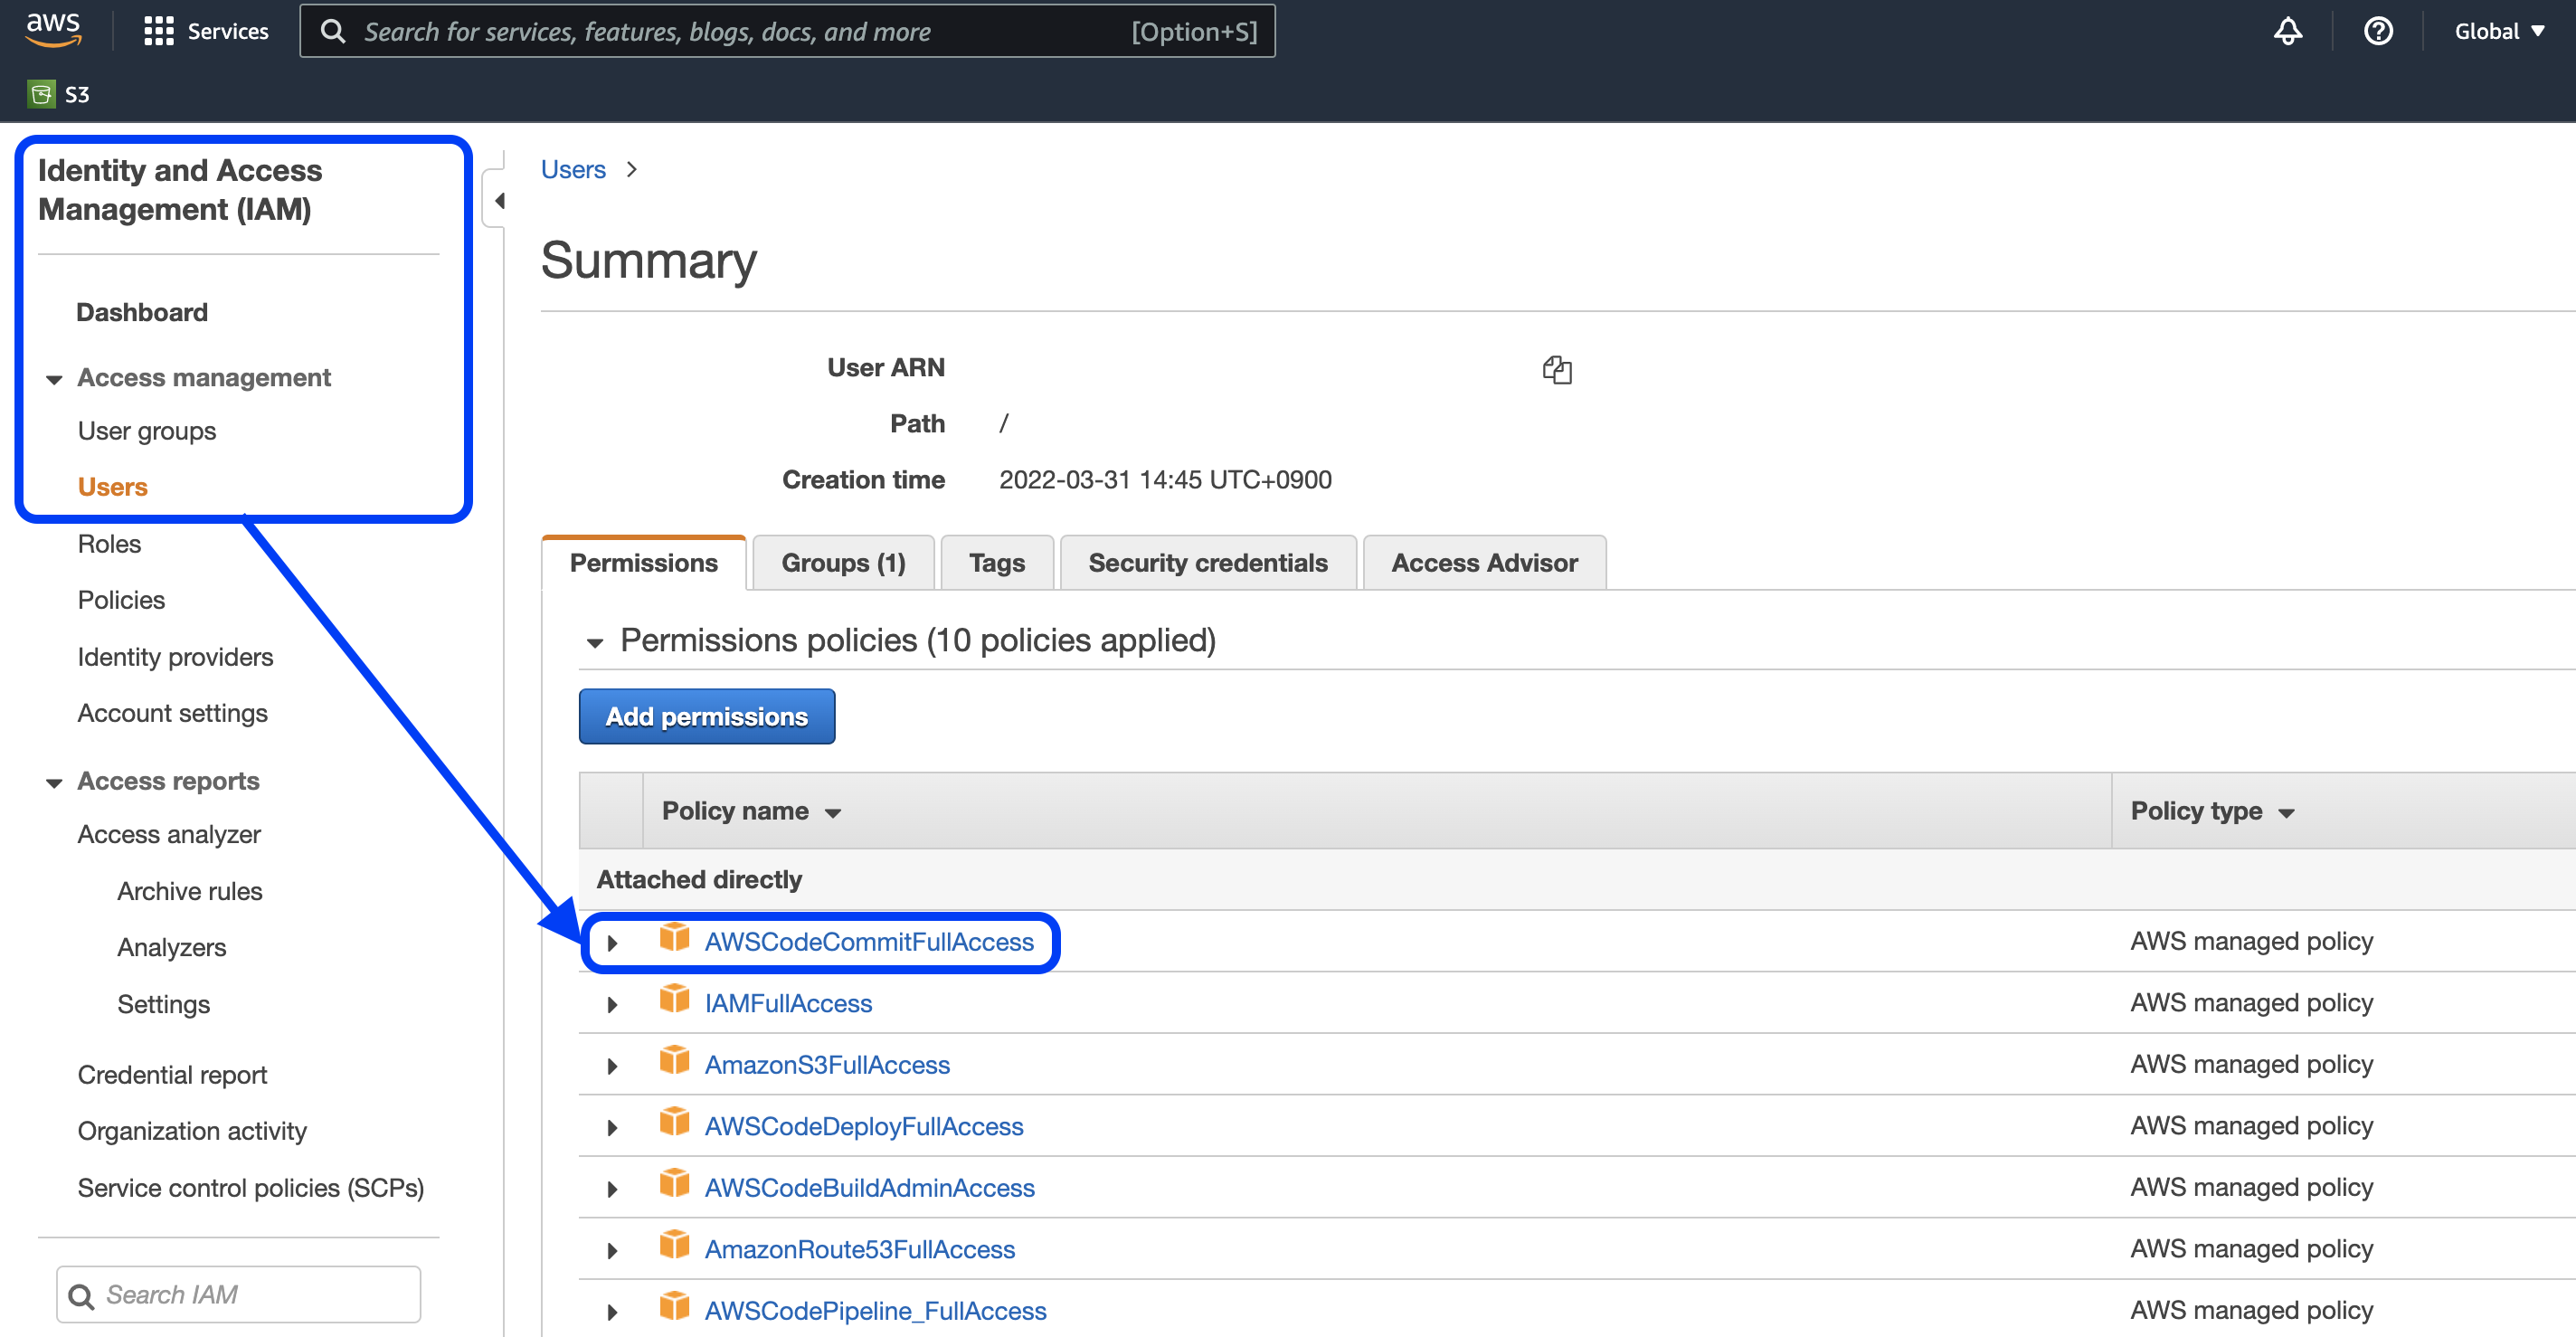The height and width of the screenshot is (1337, 2576).
Task: Open the IAMFullAccess policy link
Action: (788, 1003)
